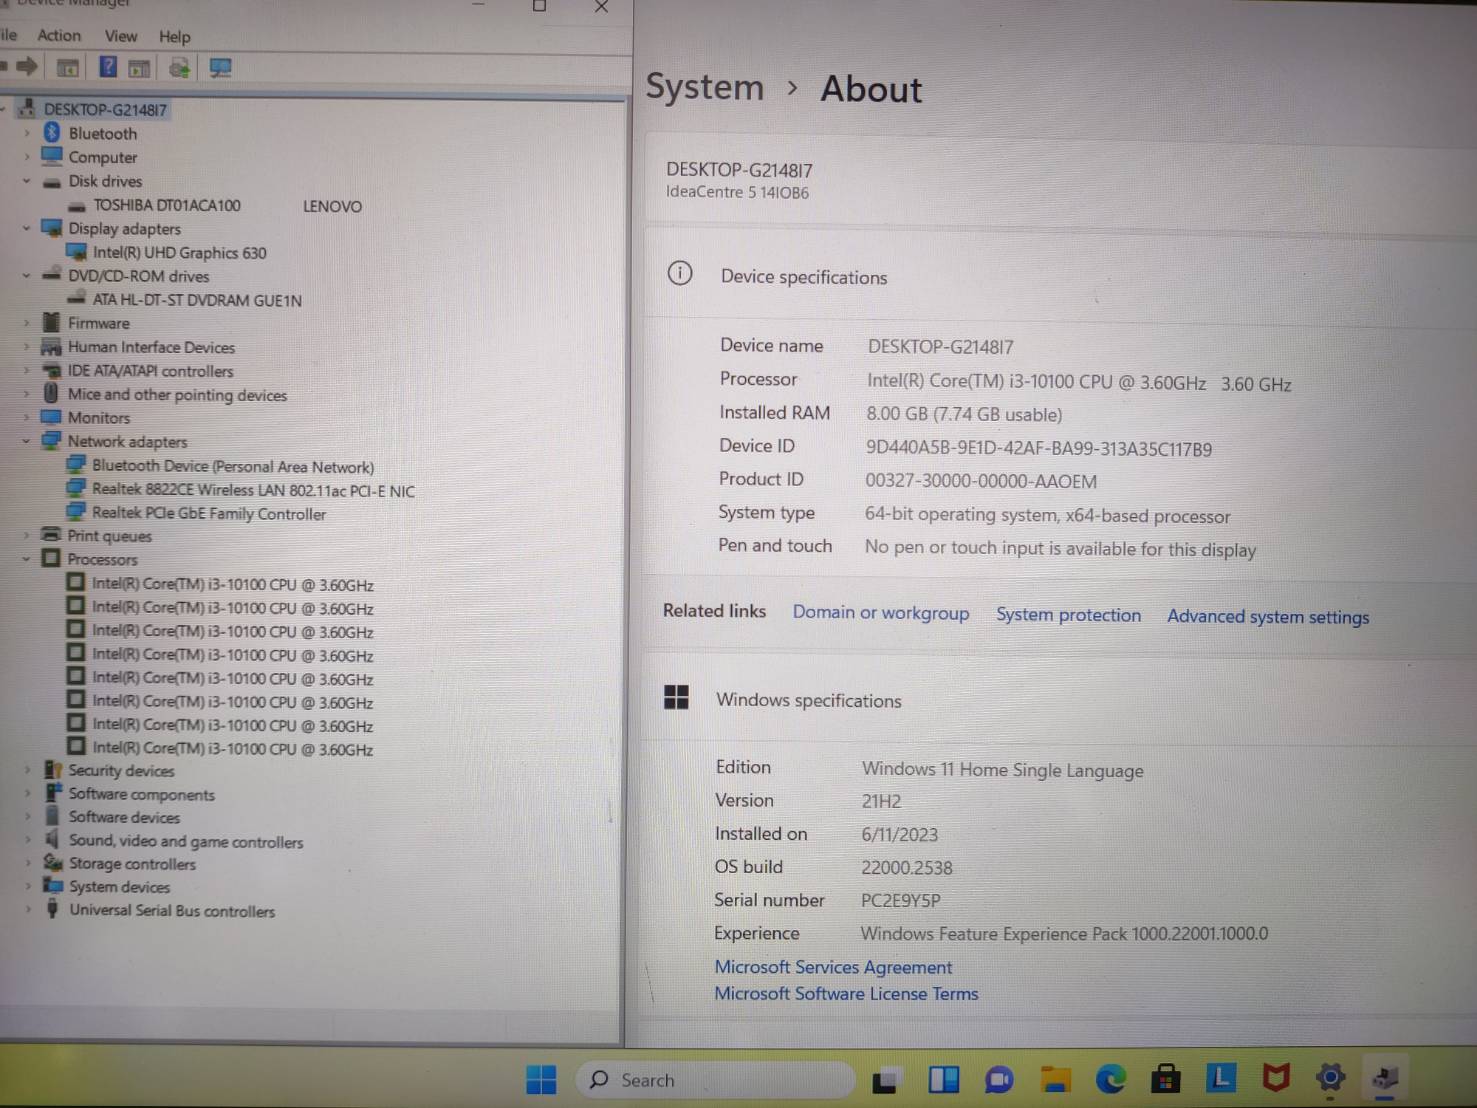Collapse the Processors category

tap(27, 559)
